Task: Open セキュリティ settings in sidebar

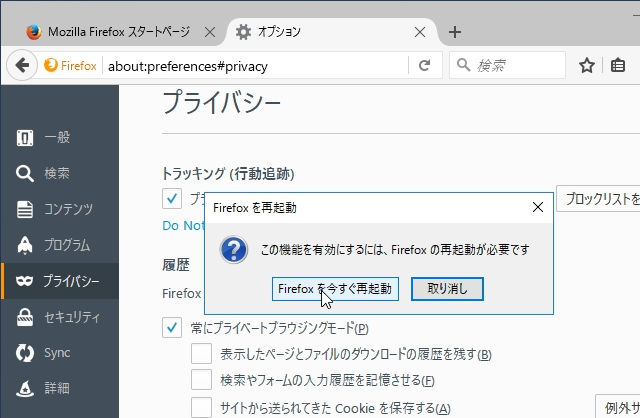Action: click(60, 317)
